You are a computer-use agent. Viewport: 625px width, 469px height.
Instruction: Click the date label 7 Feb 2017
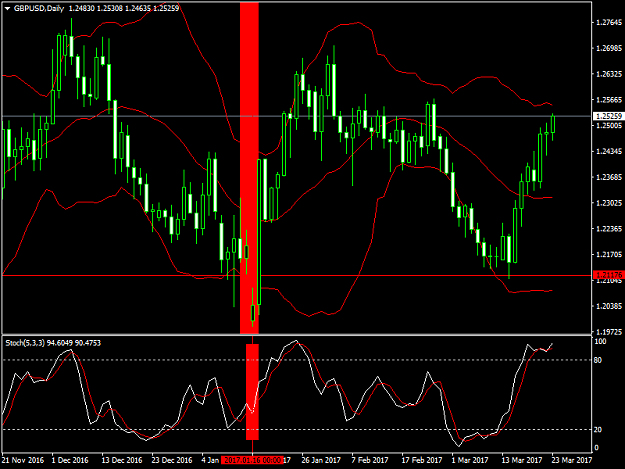(x=370, y=460)
